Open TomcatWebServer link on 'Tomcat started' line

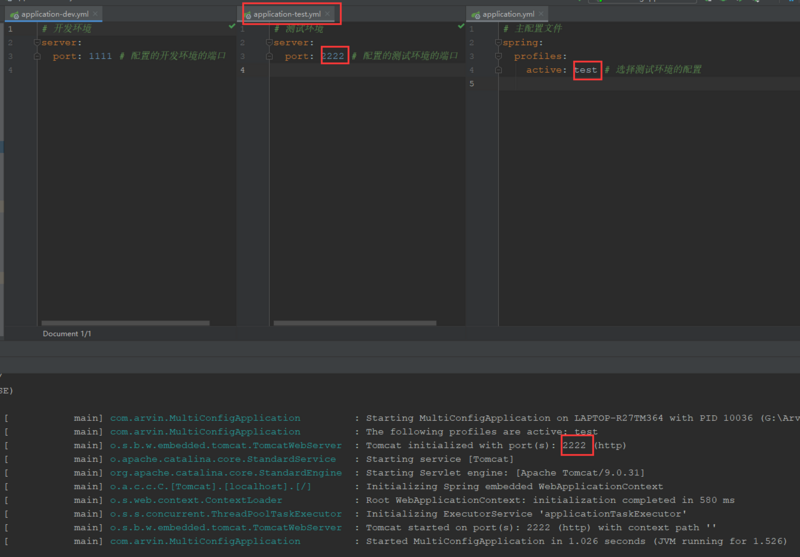click(226, 528)
